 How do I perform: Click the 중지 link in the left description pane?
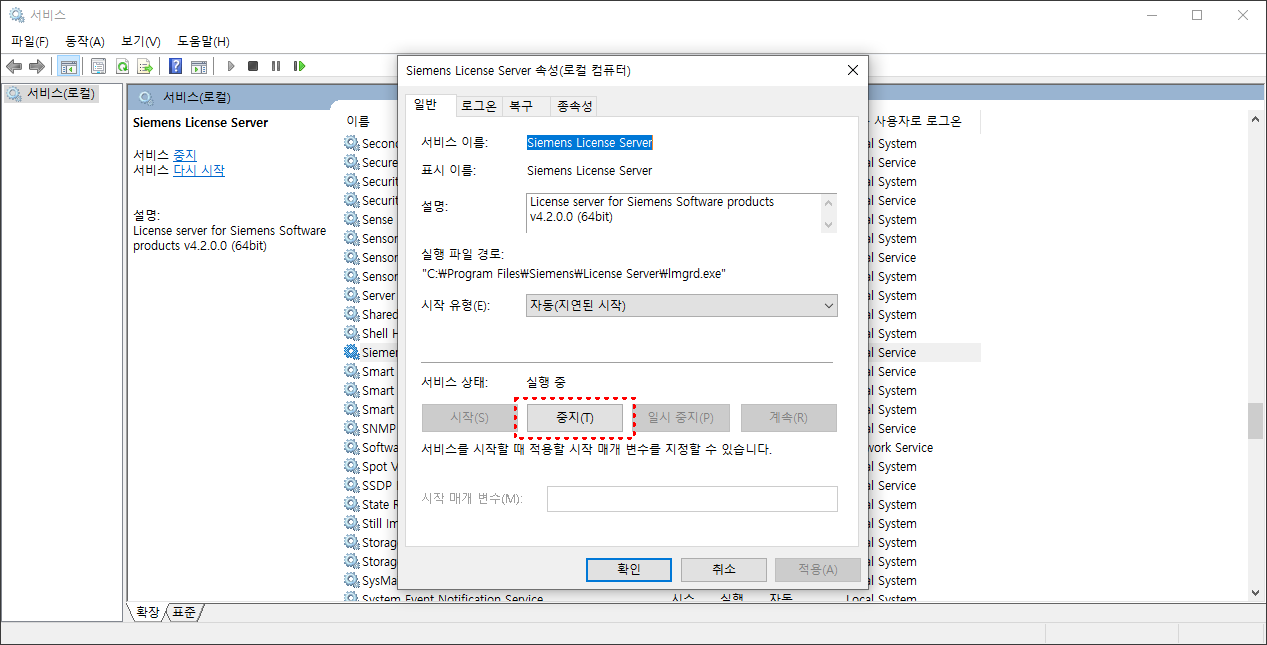(185, 155)
